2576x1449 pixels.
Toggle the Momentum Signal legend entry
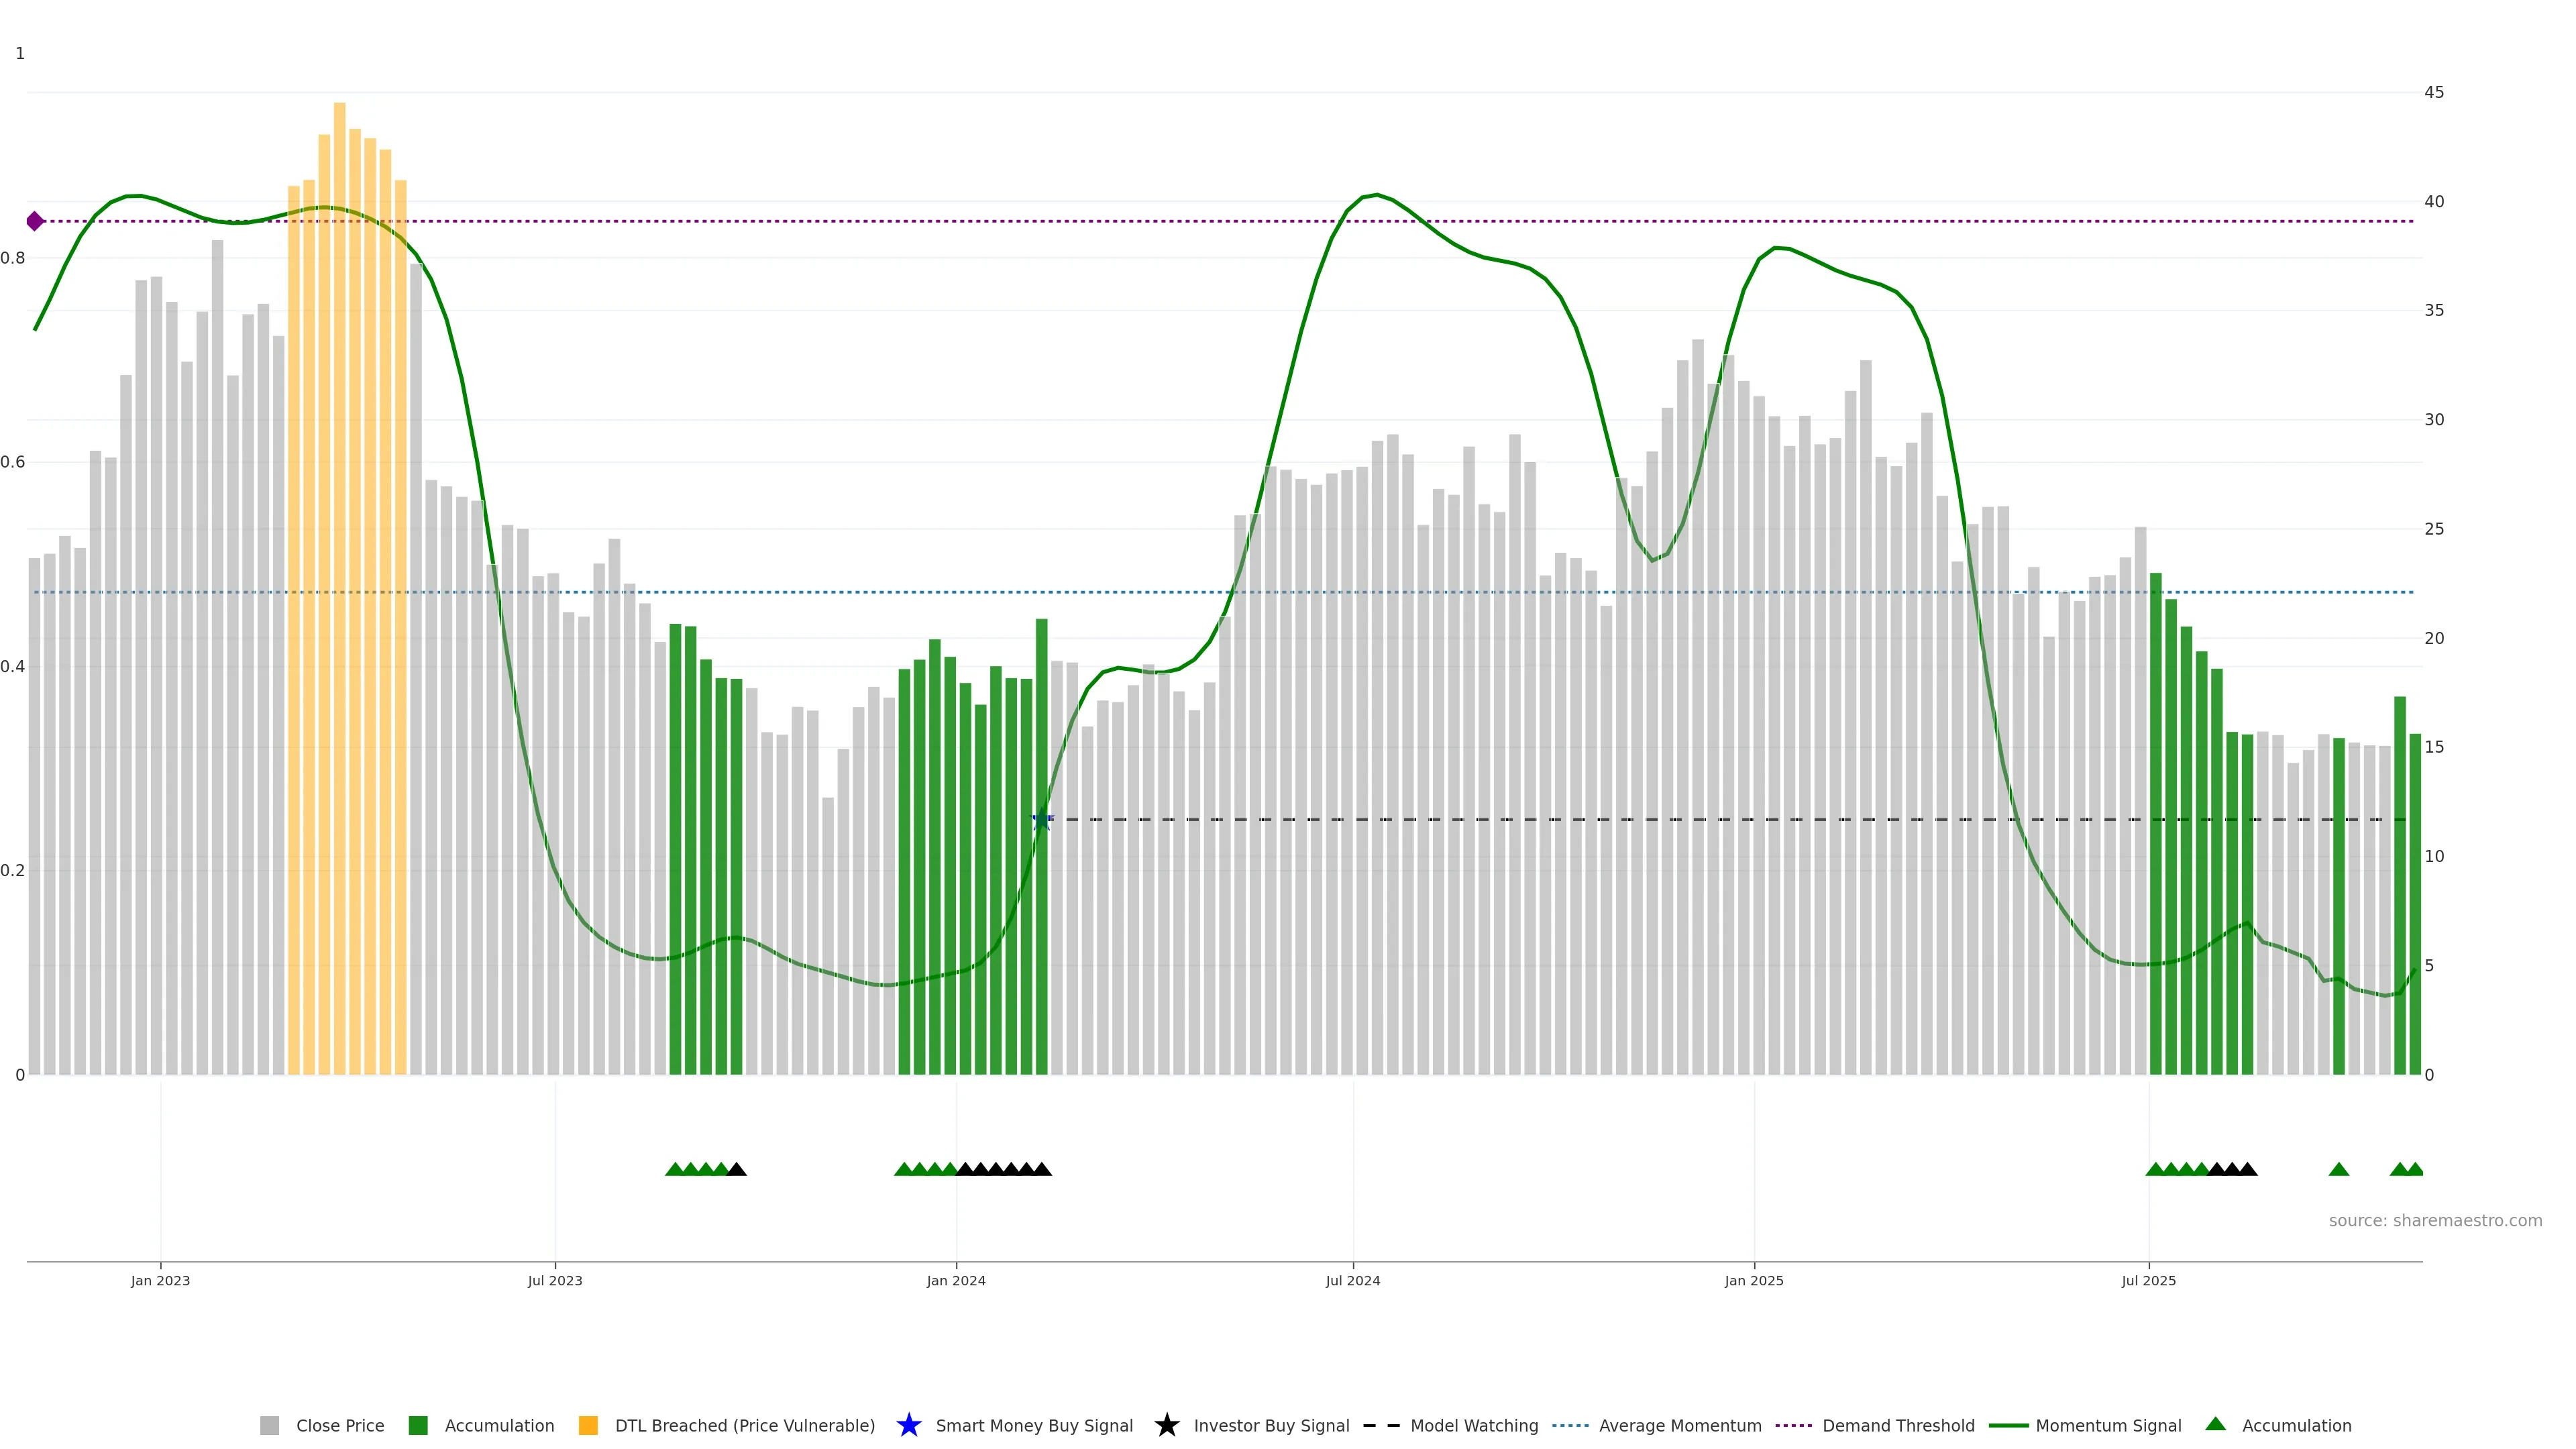(x=2108, y=1425)
